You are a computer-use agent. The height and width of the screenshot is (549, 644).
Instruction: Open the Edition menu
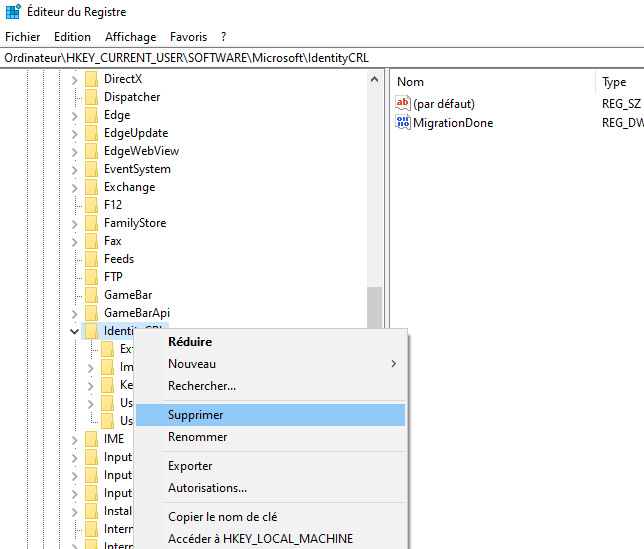pyautogui.click(x=72, y=37)
